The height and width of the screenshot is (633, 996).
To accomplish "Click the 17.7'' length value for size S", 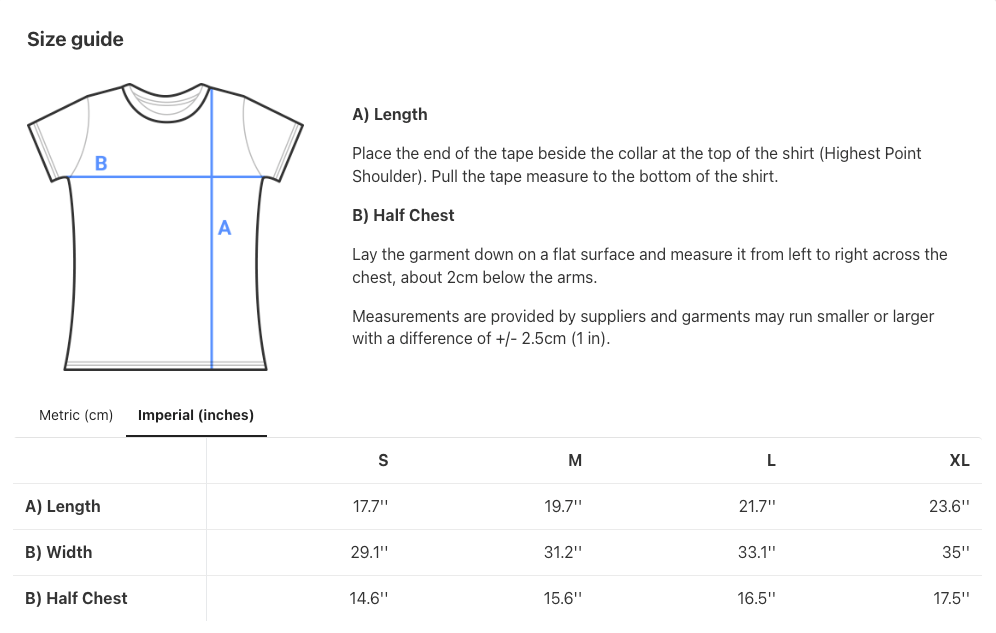I will (370, 507).
